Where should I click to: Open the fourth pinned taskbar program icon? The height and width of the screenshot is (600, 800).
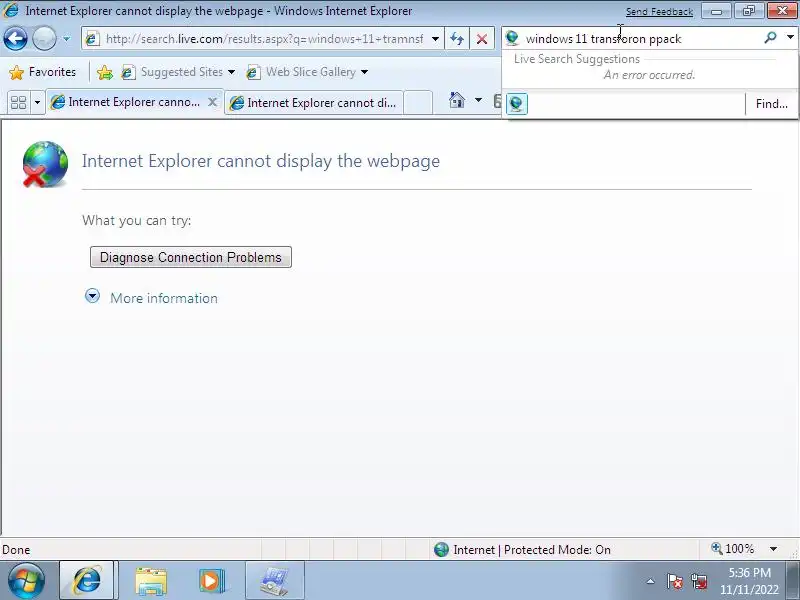274,581
